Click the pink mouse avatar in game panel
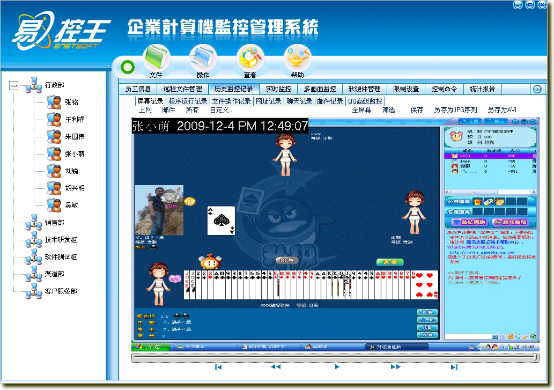 (x=456, y=136)
